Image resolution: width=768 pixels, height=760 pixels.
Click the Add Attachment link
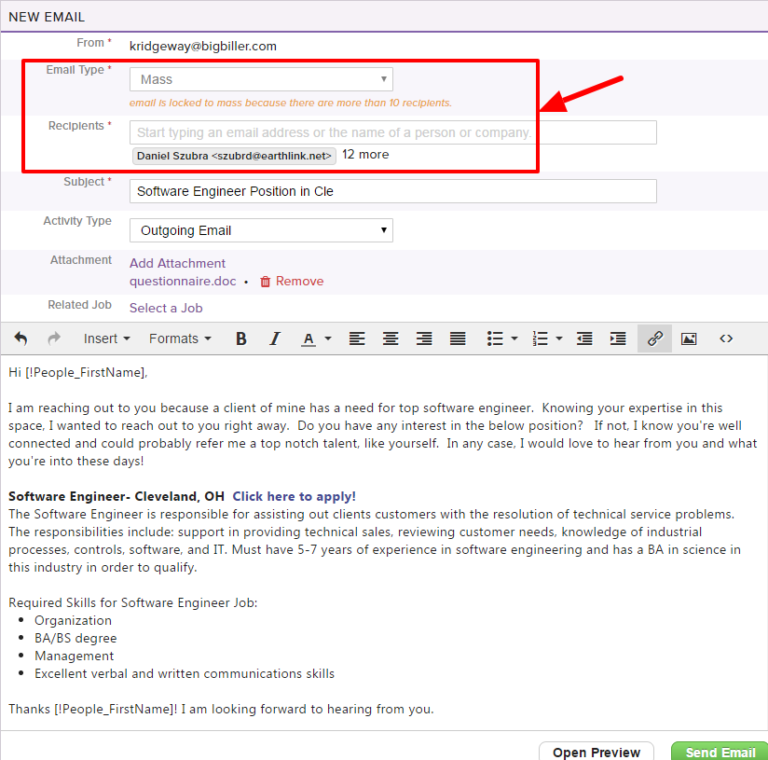point(178,263)
